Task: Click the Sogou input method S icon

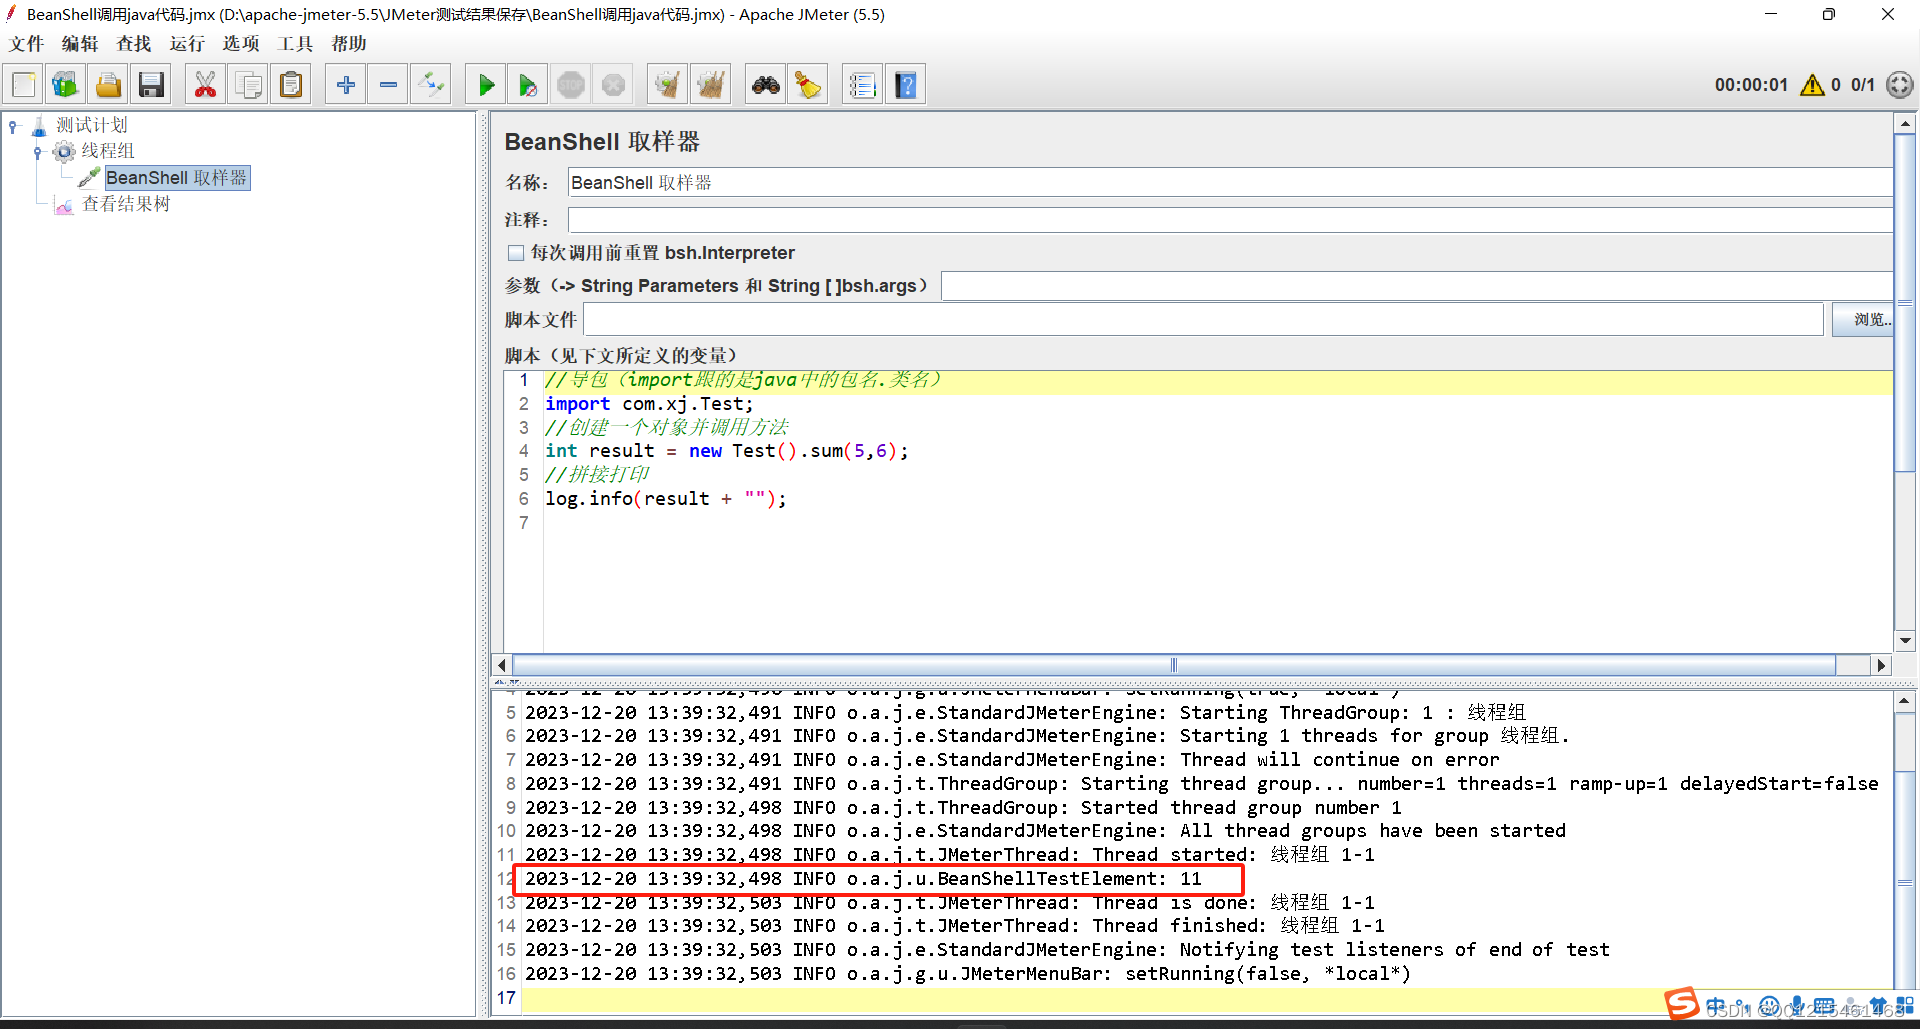Action: pos(1682,1003)
